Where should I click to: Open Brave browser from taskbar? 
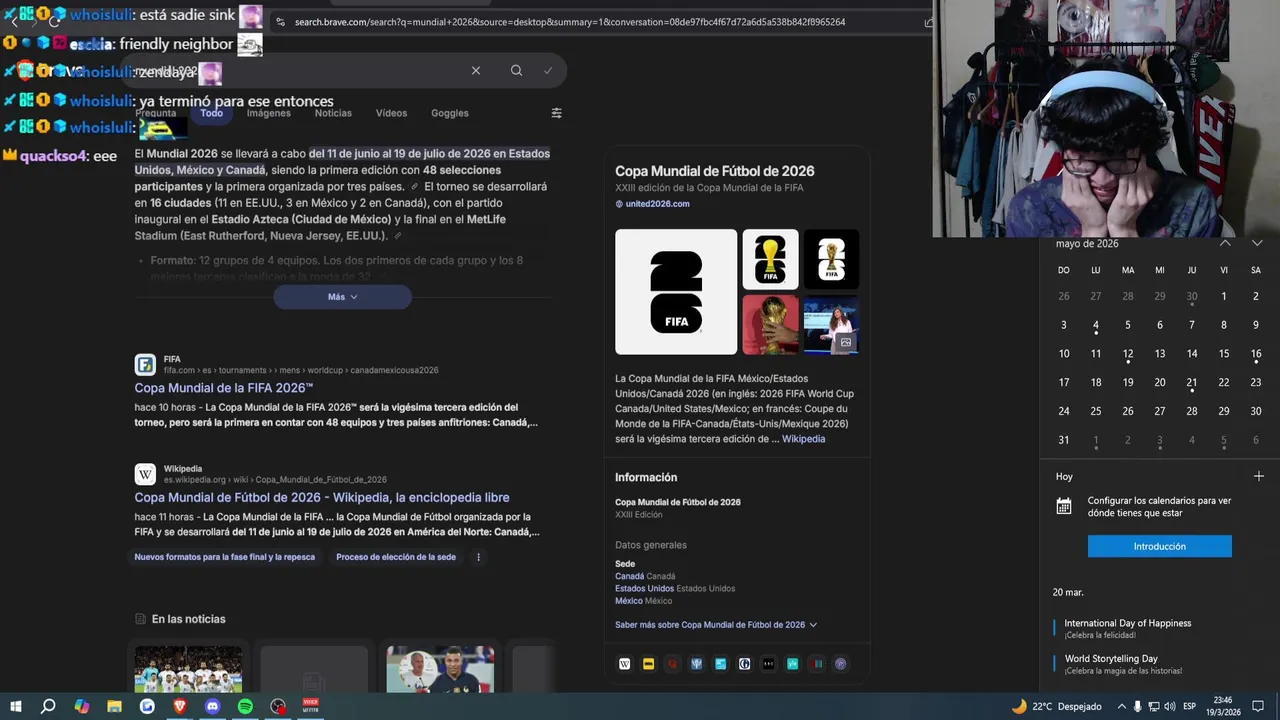(180, 706)
